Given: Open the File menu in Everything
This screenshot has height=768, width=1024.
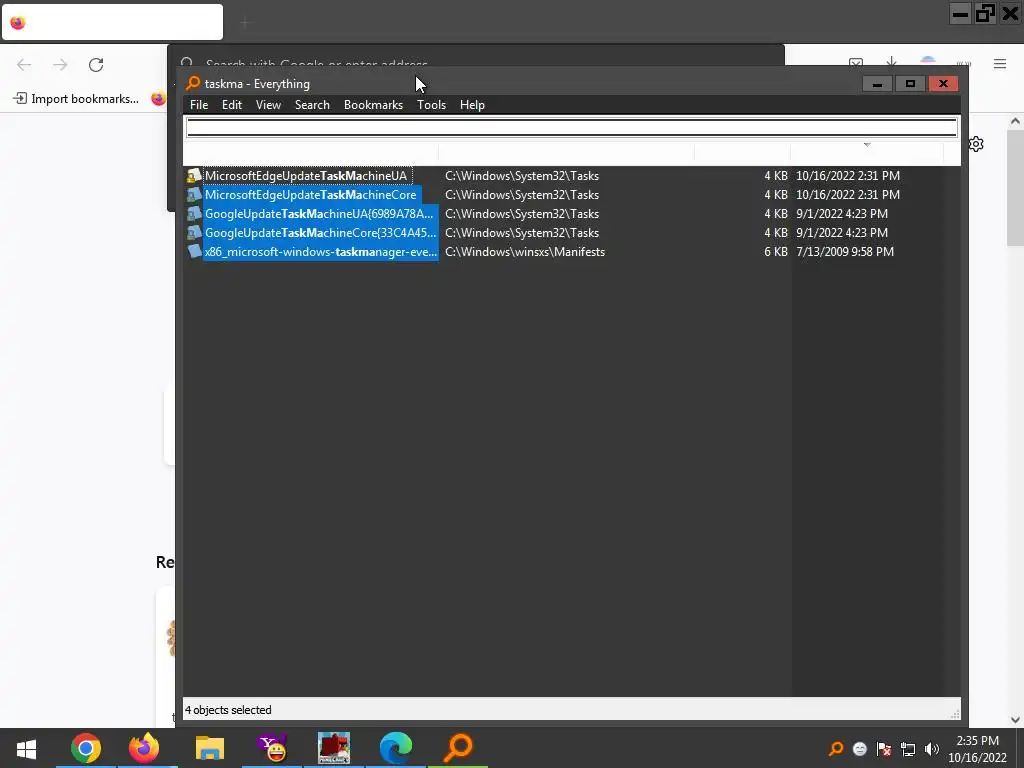Looking at the screenshot, I should tap(199, 104).
